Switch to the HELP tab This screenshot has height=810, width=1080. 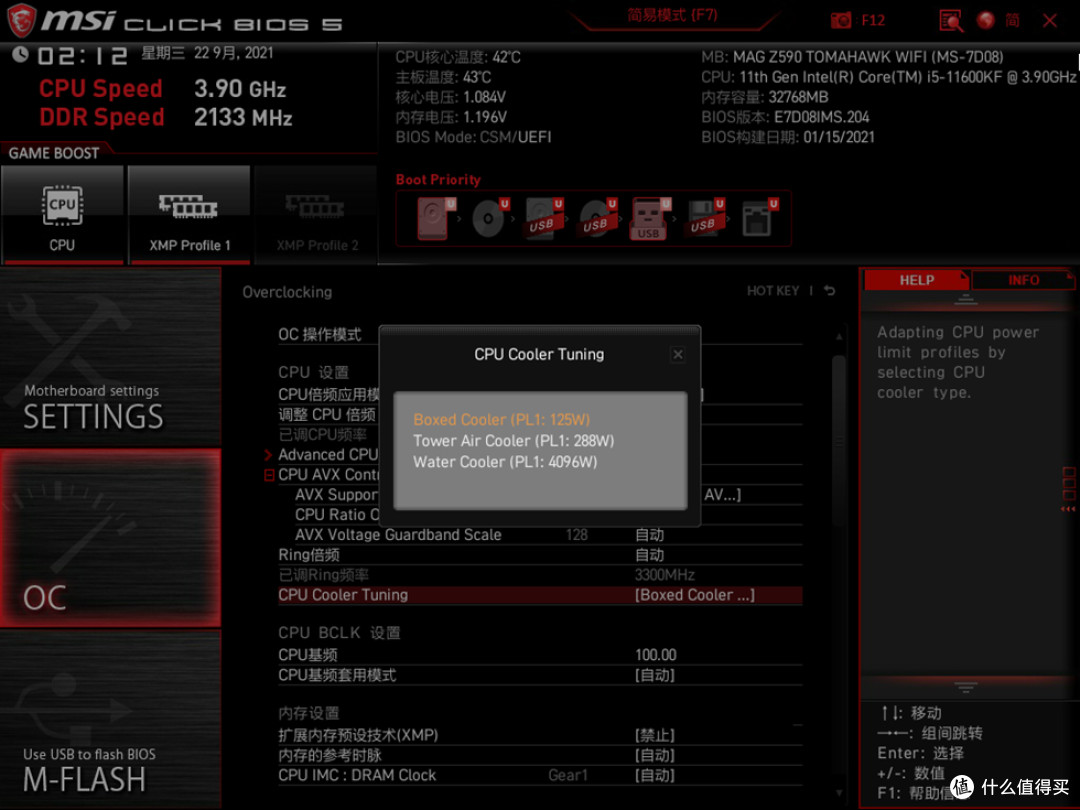tap(916, 280)
